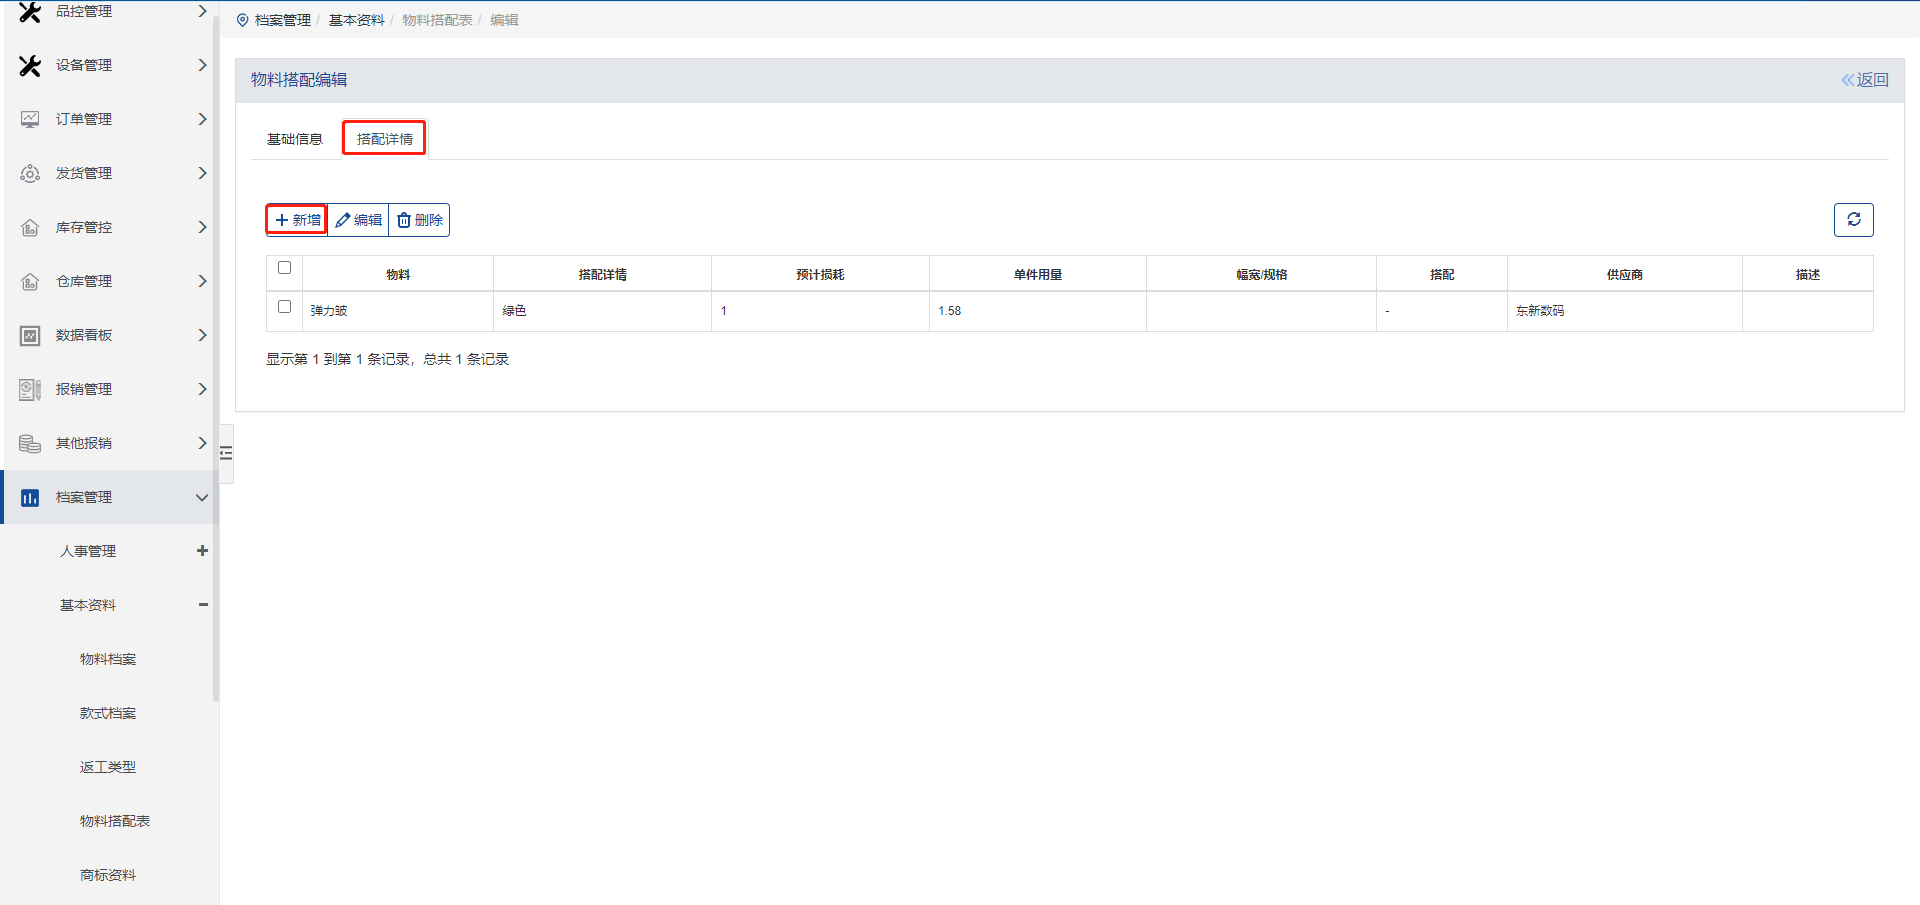Click the 其他报销 coins icon

[30, 444]
